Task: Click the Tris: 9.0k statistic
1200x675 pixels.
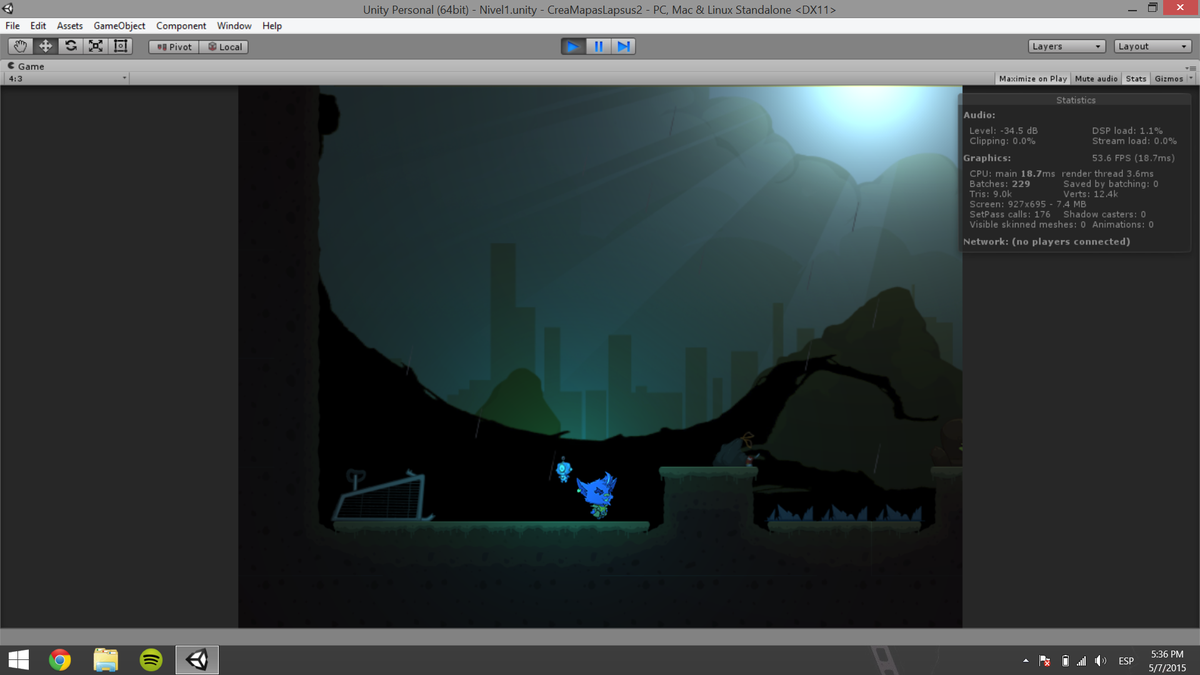Action: coord(990,194)
